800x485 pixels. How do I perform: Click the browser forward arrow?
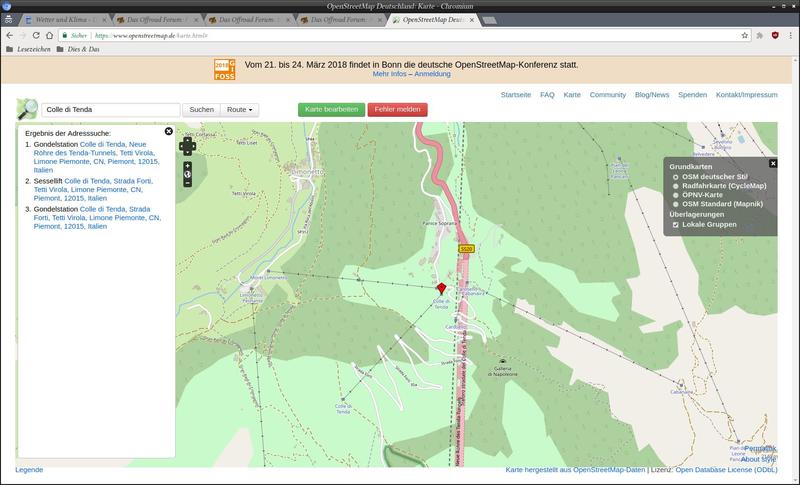pos(23,36)
